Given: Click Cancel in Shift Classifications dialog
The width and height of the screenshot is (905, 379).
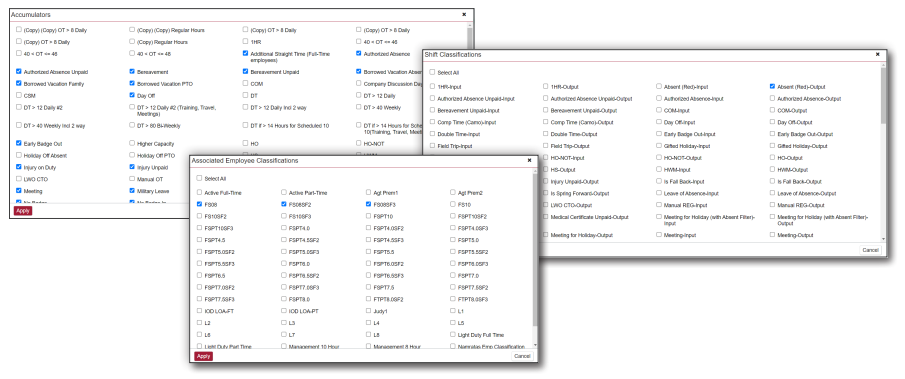Looking at the screenshot, I should click(870, 250).
